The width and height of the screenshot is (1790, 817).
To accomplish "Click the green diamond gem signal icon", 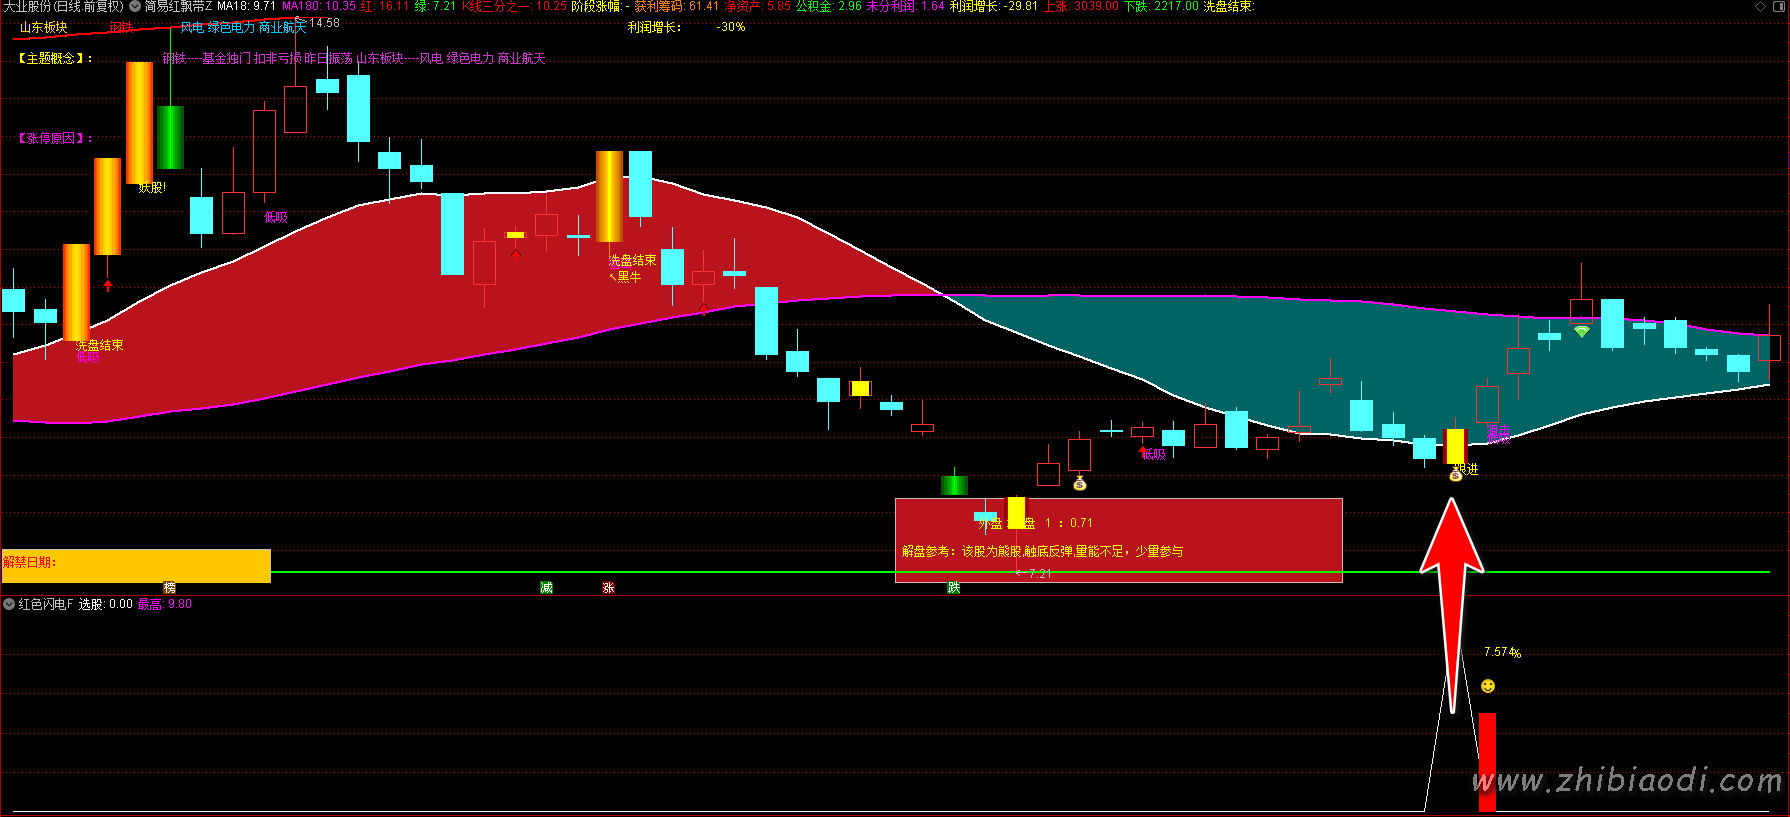I will [1581, 331].
